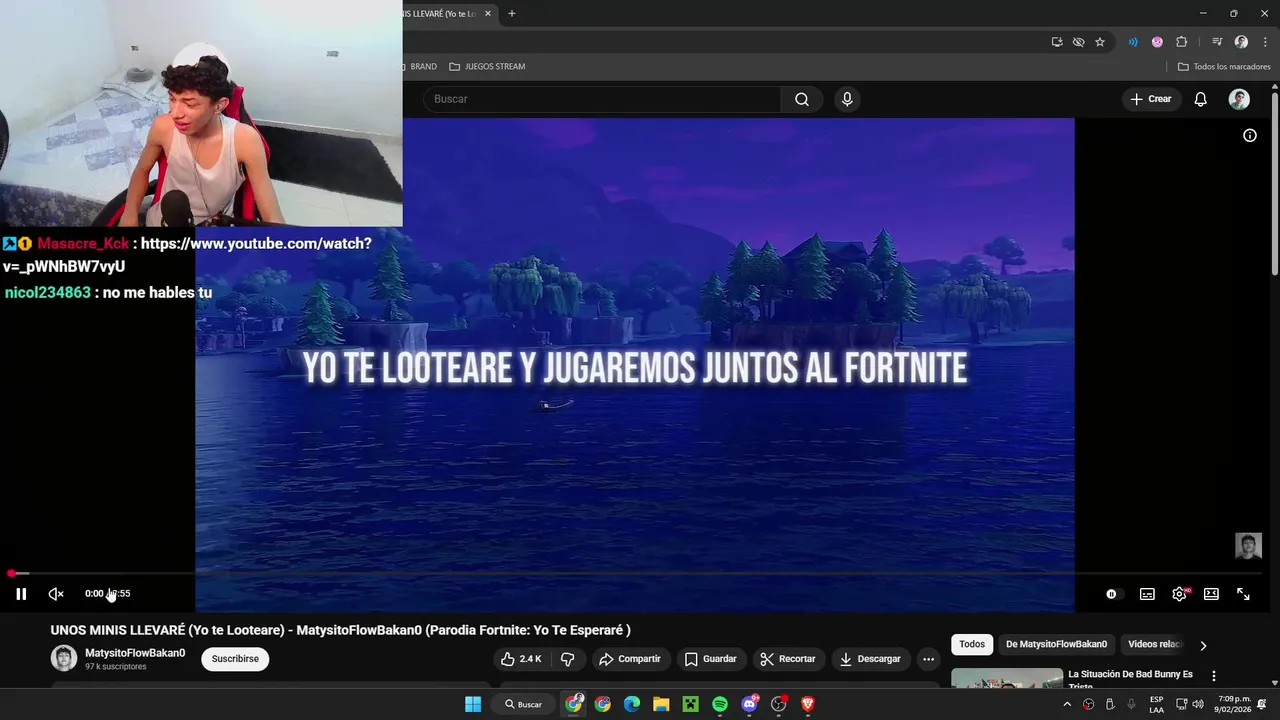This screenshot has width=1280, height=720.
Task: Open the media controls icon in the toolbar
Action: pyautogui.click(x=1217, y=42)
